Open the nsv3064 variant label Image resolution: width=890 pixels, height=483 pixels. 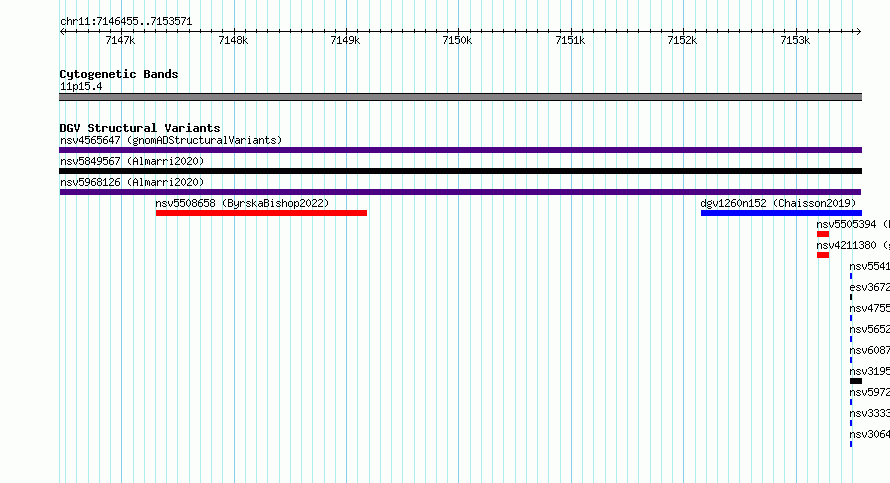pos(870,434)
